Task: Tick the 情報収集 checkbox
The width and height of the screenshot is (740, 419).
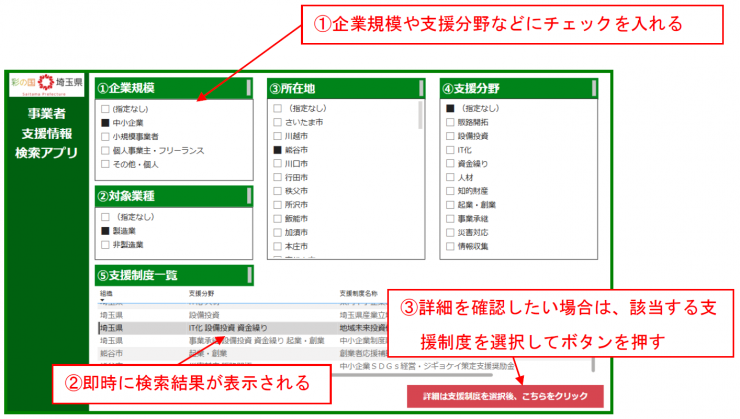Action: point(450,246)
